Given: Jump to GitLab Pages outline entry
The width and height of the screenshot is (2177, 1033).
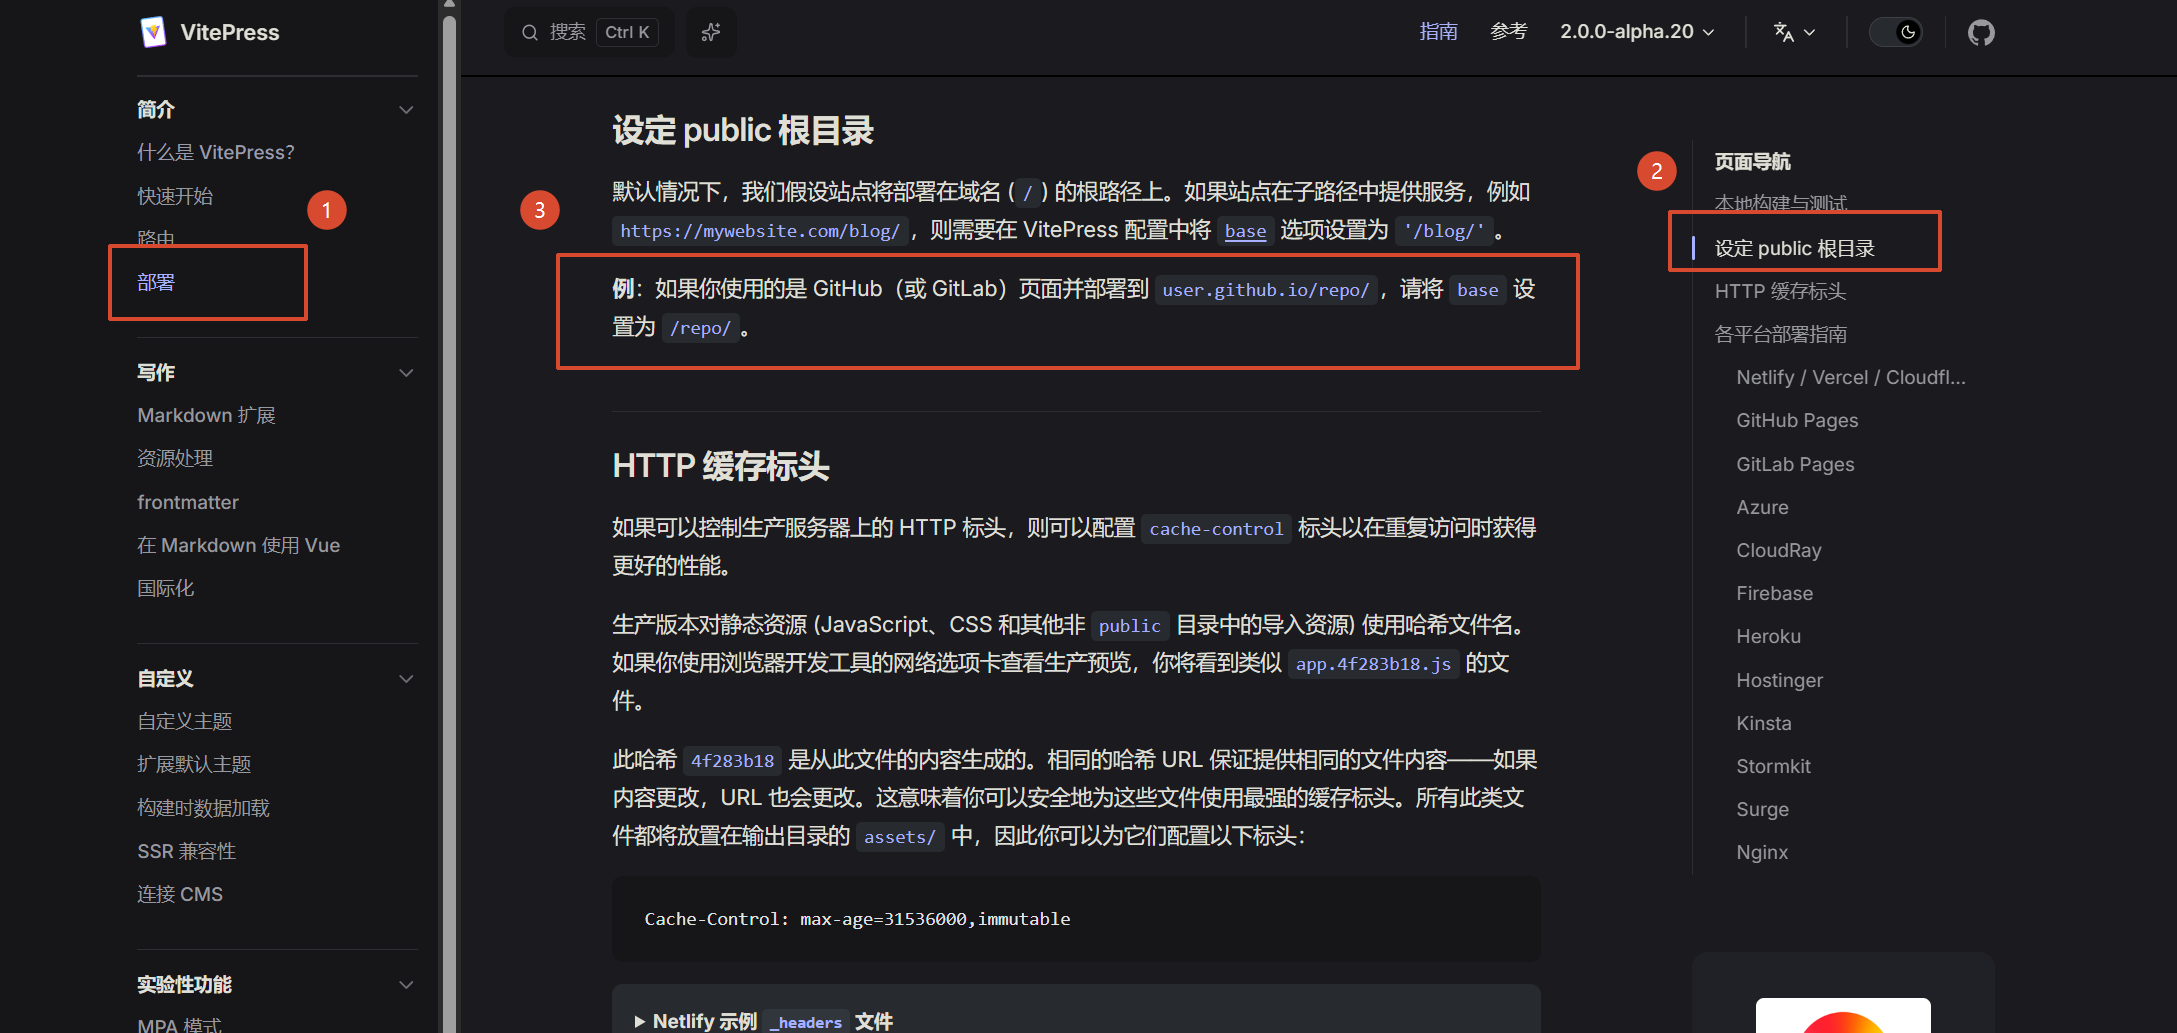Looking at the screenshot, I should (x=1795, y=464).
